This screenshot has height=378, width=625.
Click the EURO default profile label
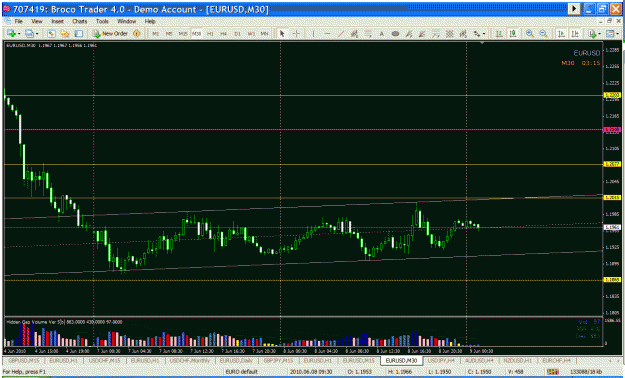click(x=241, y=372)
